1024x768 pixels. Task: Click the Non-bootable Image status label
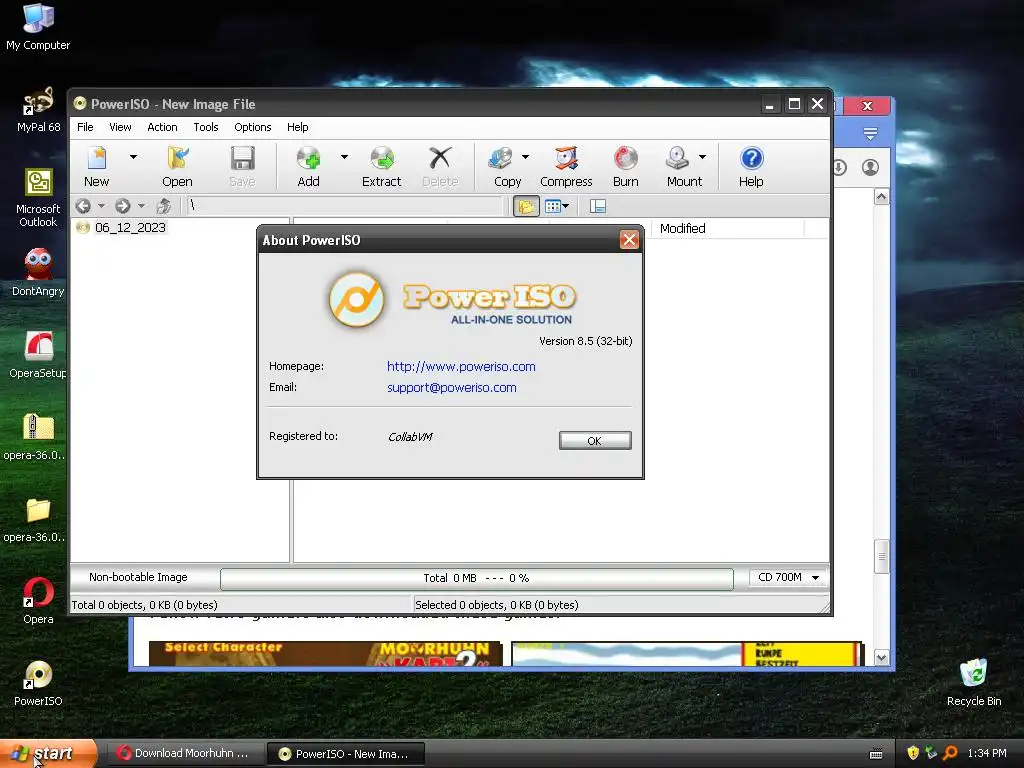138,577
